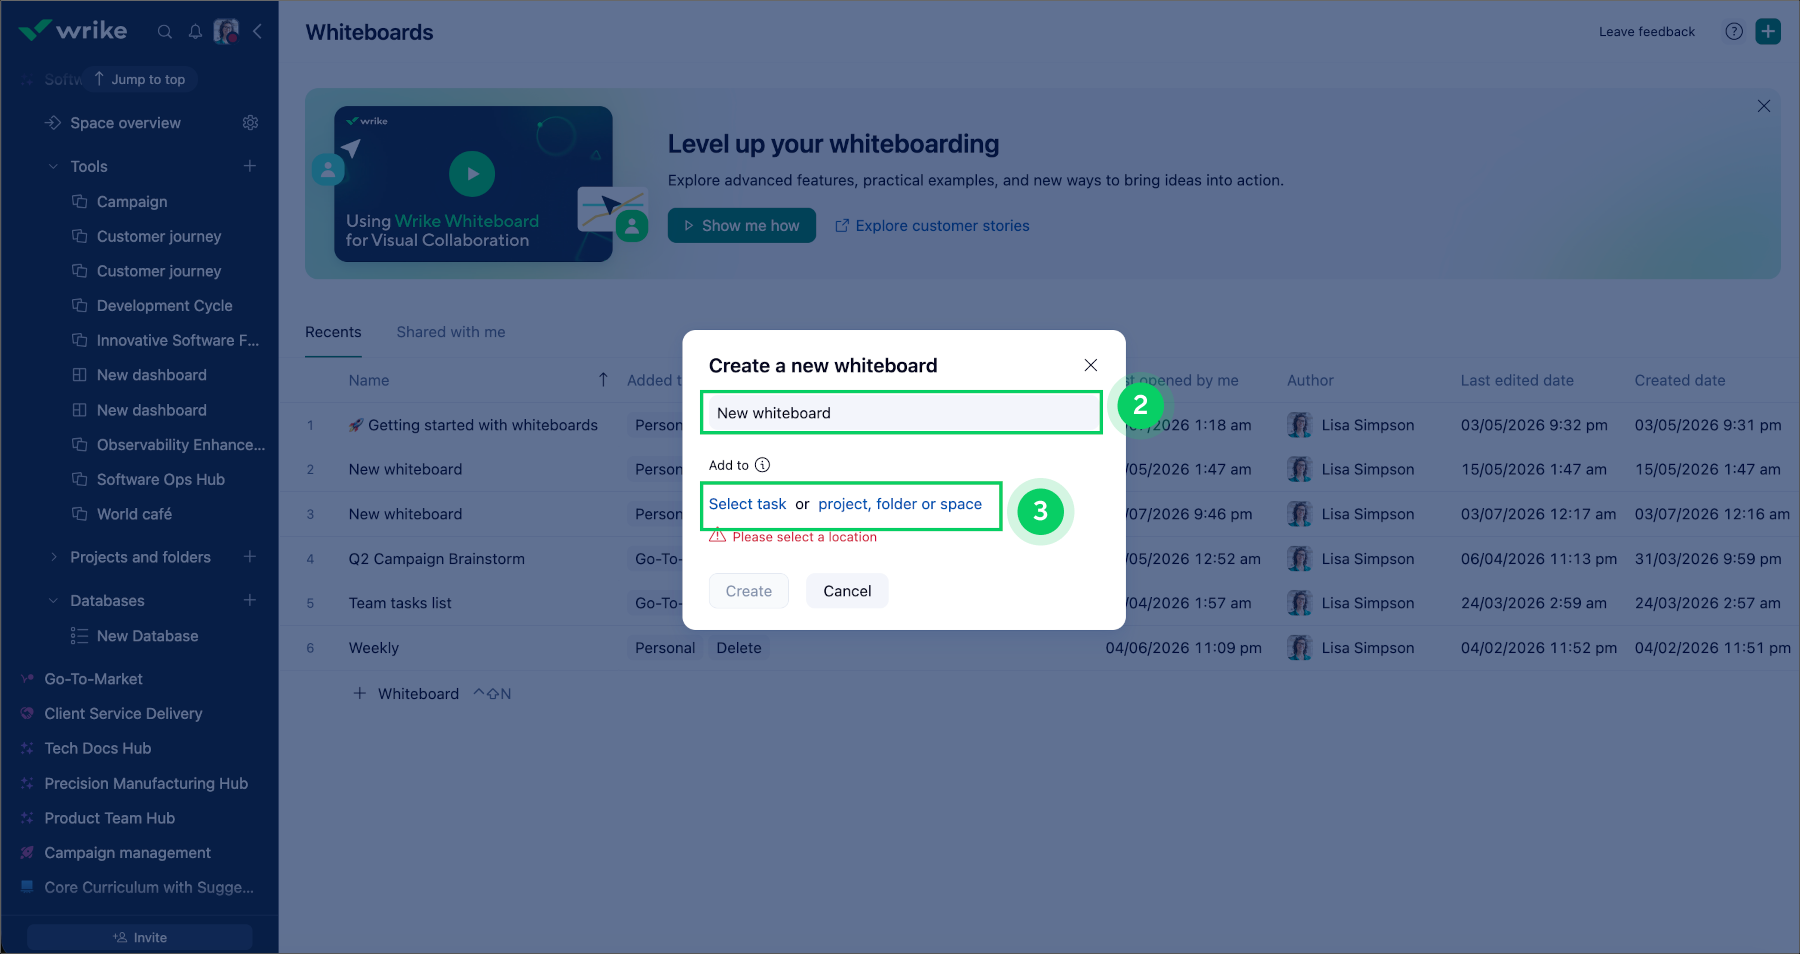Open Innovative Software F... item
The height and width of the screenshot is (954, 1800).
point(178,341)
